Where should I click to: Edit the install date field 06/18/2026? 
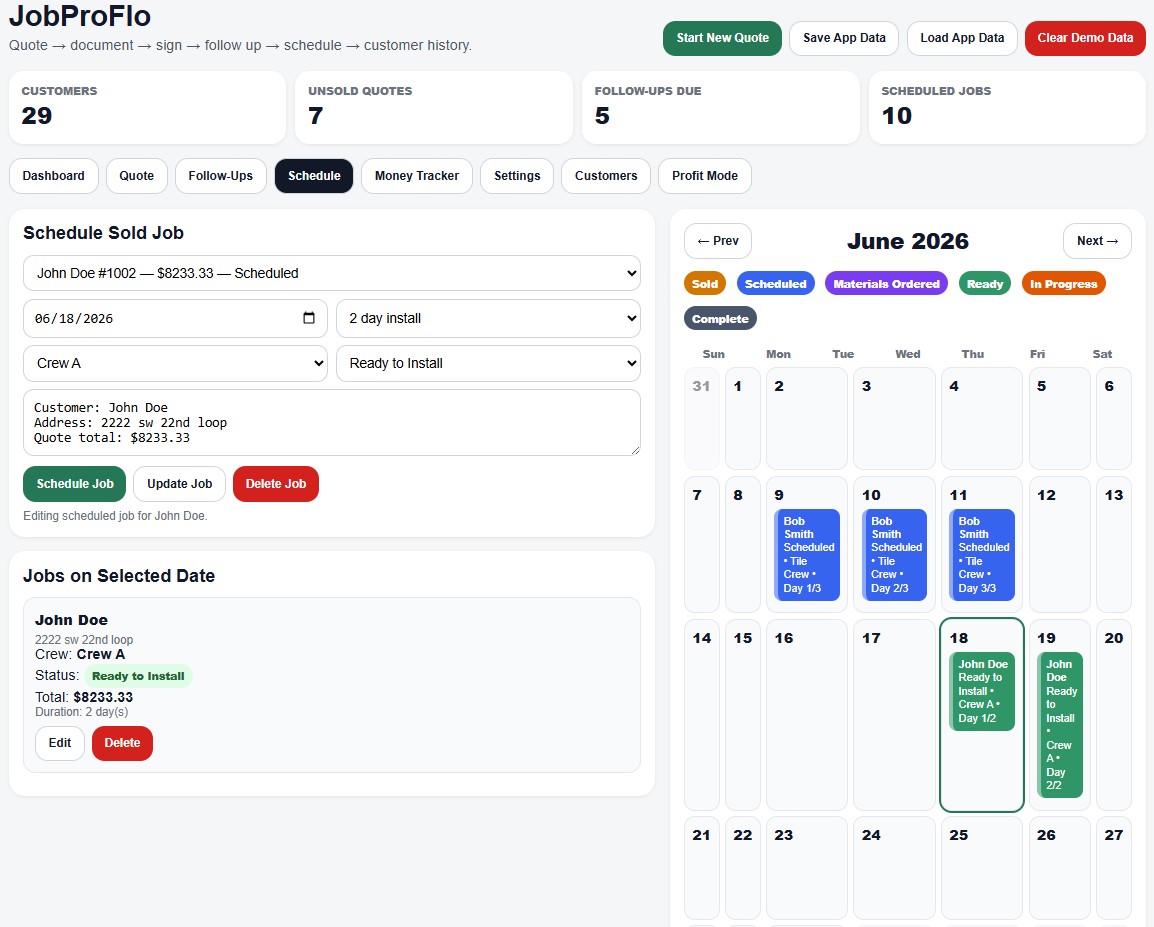(175, 319)
